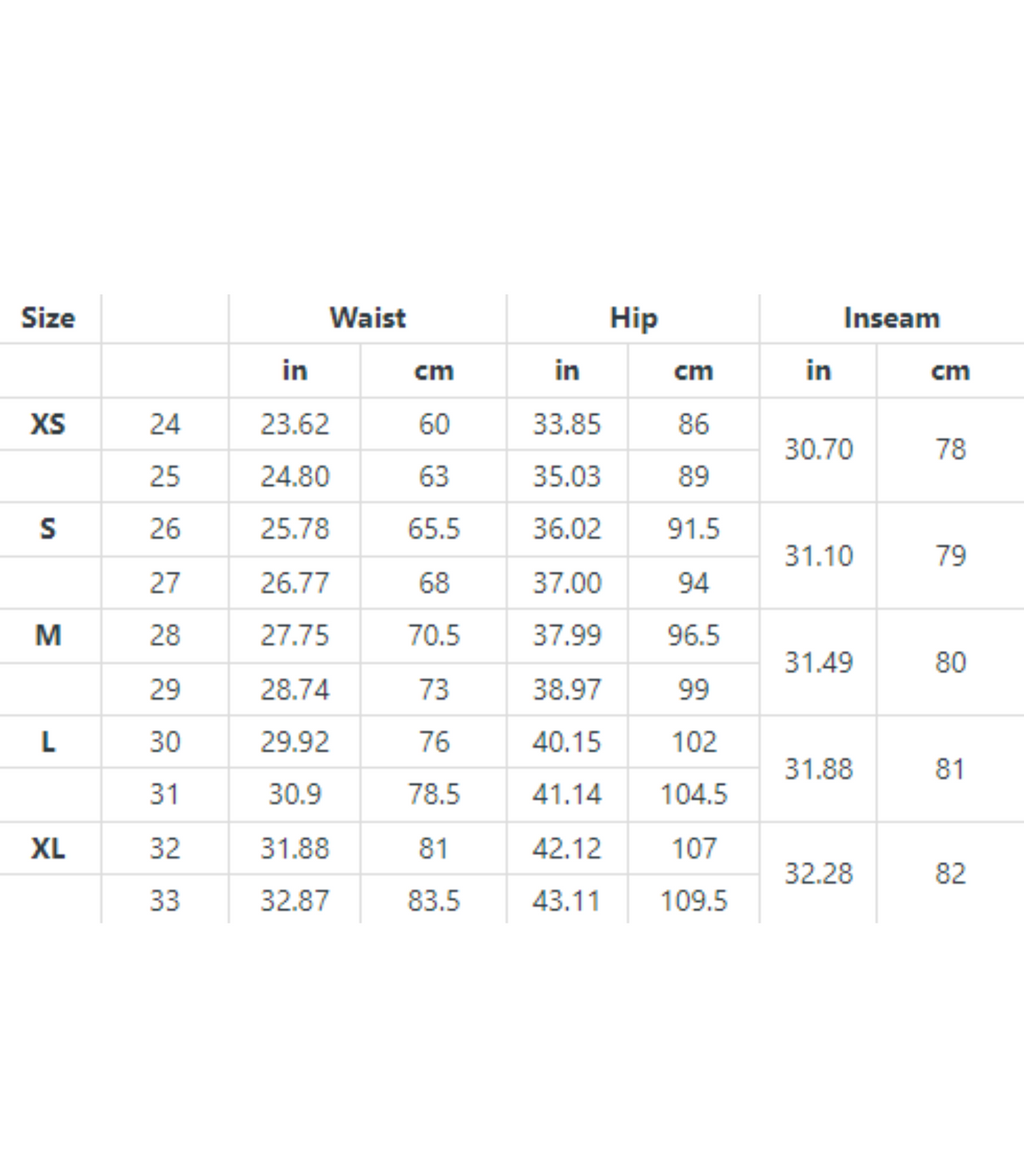This screenshot has height=1152, width=1024.
Task: Select hip value 37.00 inches
Action: (566, 583)
